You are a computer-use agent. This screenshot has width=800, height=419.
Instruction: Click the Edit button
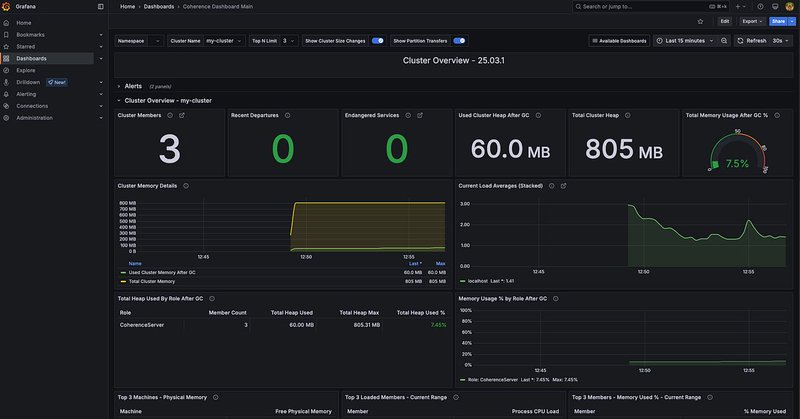coord(724,21)
